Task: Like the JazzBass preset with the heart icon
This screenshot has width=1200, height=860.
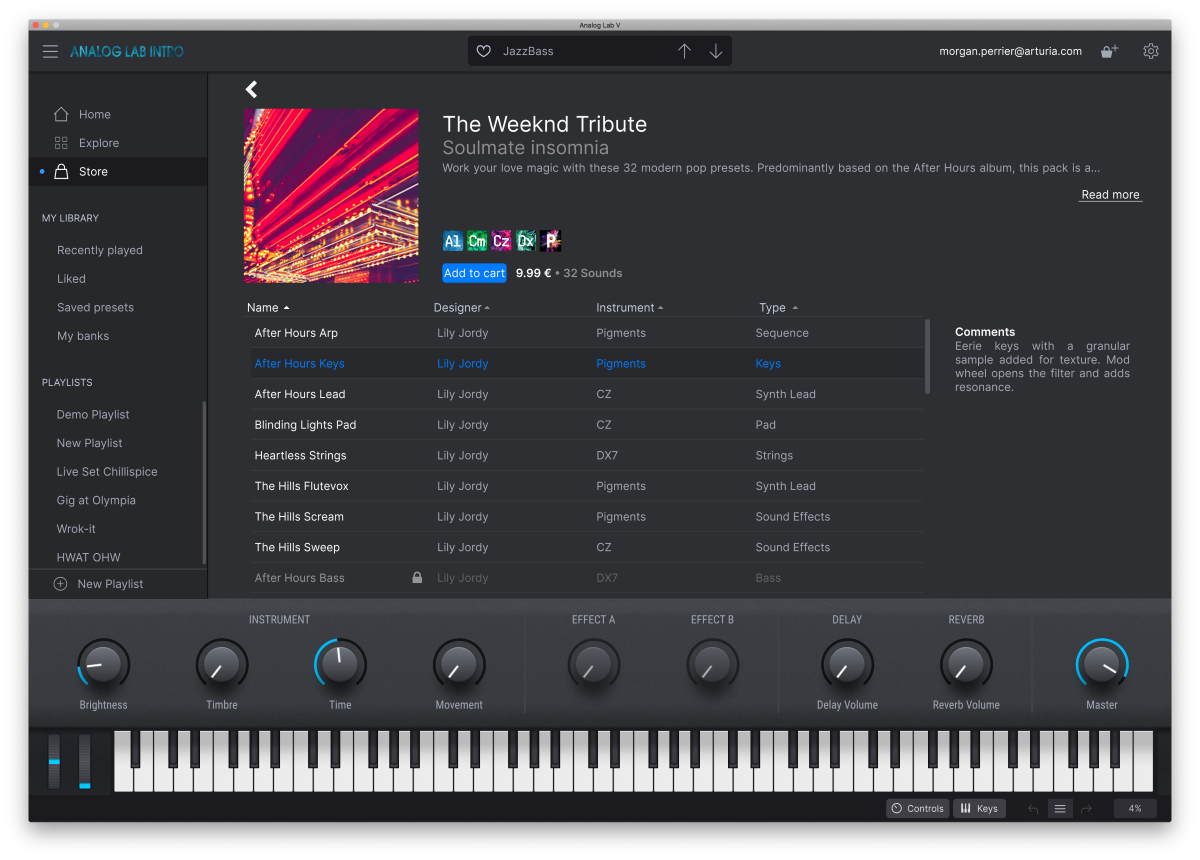Action: coord(484,51)
